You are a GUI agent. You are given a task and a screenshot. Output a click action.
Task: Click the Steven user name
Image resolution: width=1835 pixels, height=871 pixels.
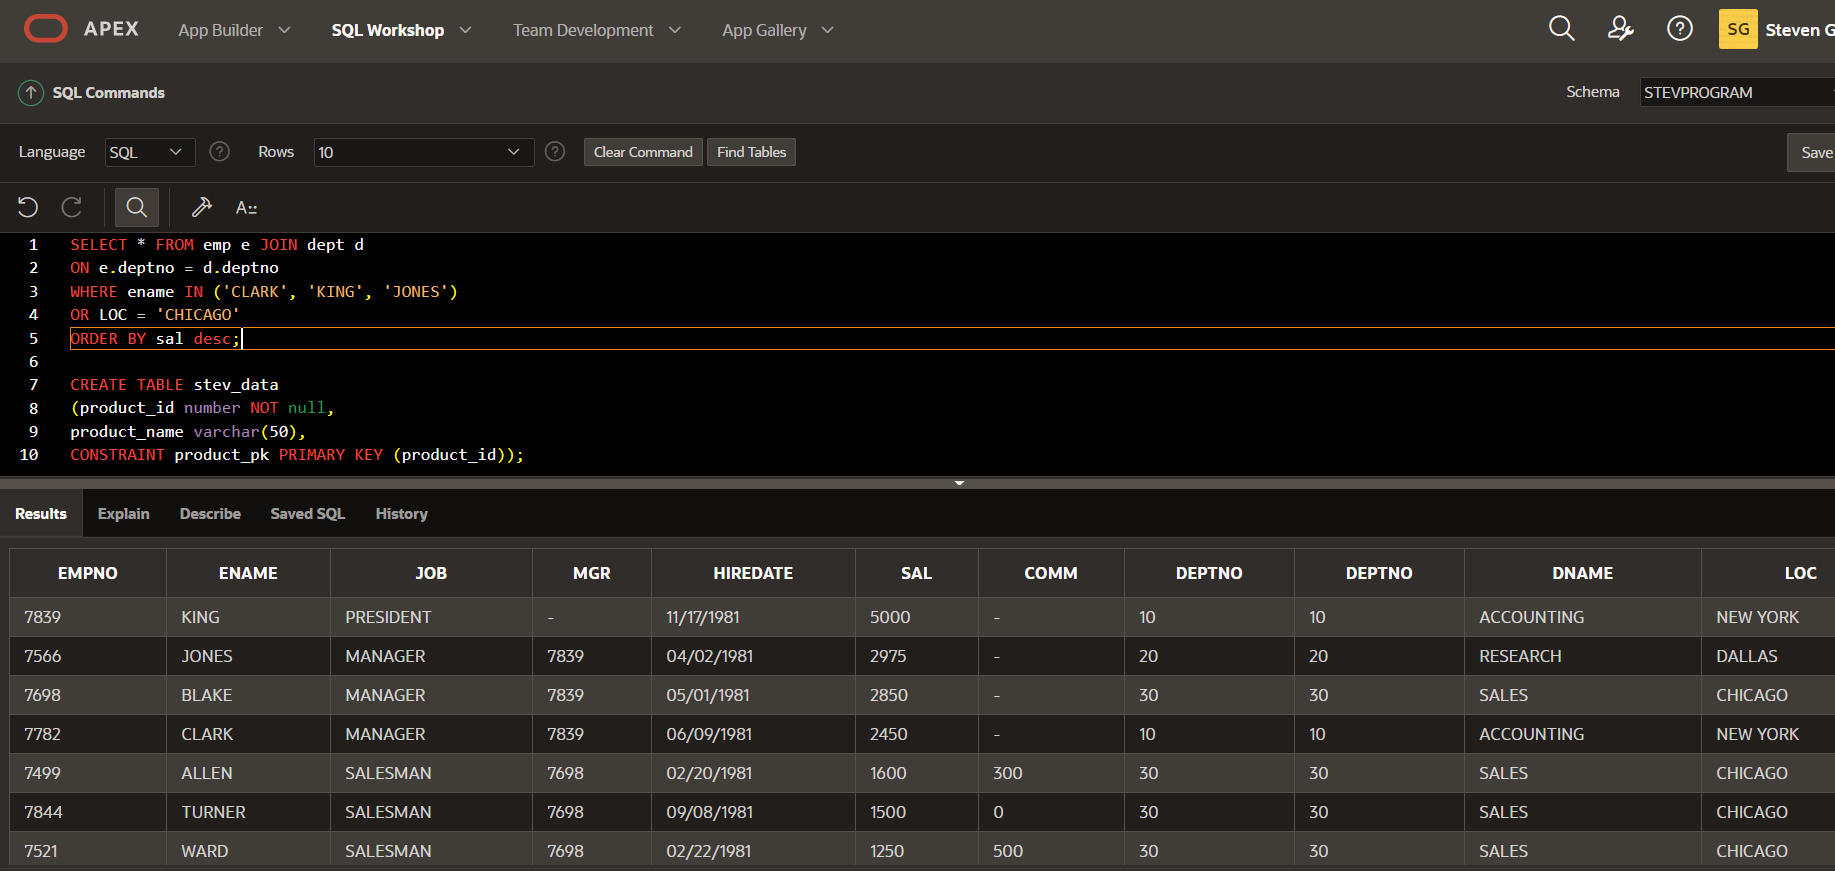click(1799, 30)
